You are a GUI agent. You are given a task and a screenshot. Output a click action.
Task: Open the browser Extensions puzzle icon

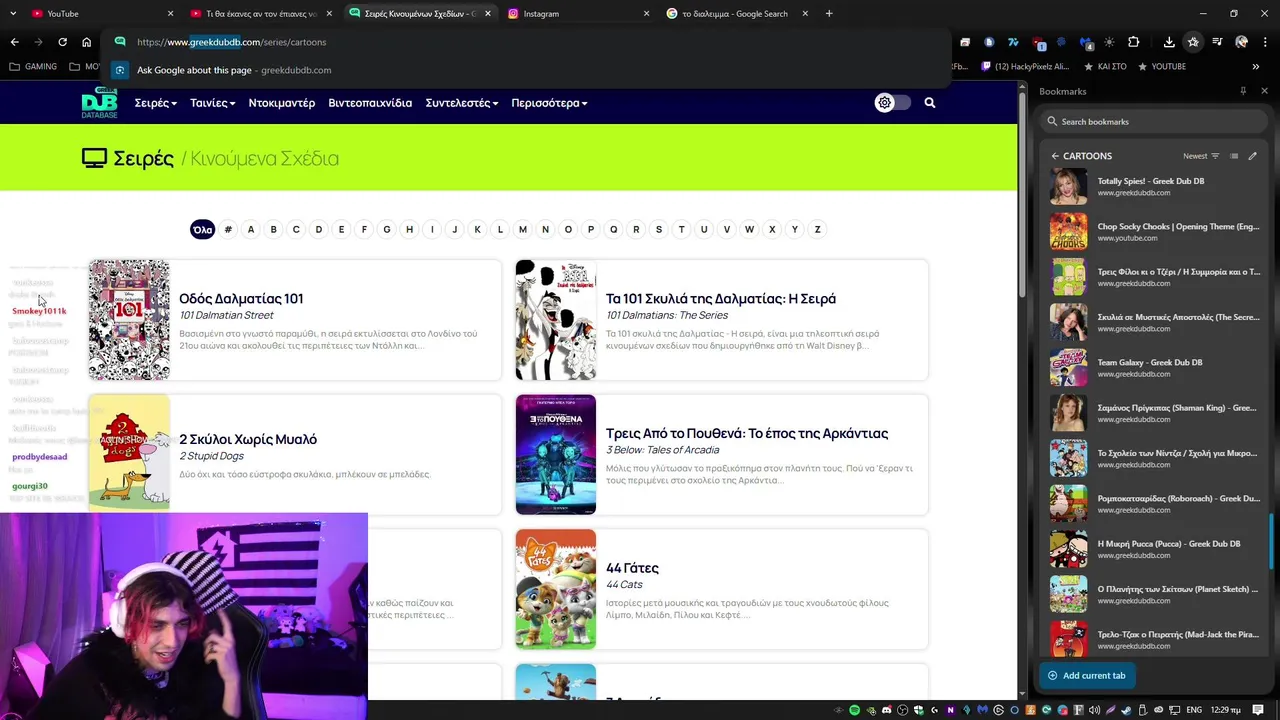point(1133,42)
